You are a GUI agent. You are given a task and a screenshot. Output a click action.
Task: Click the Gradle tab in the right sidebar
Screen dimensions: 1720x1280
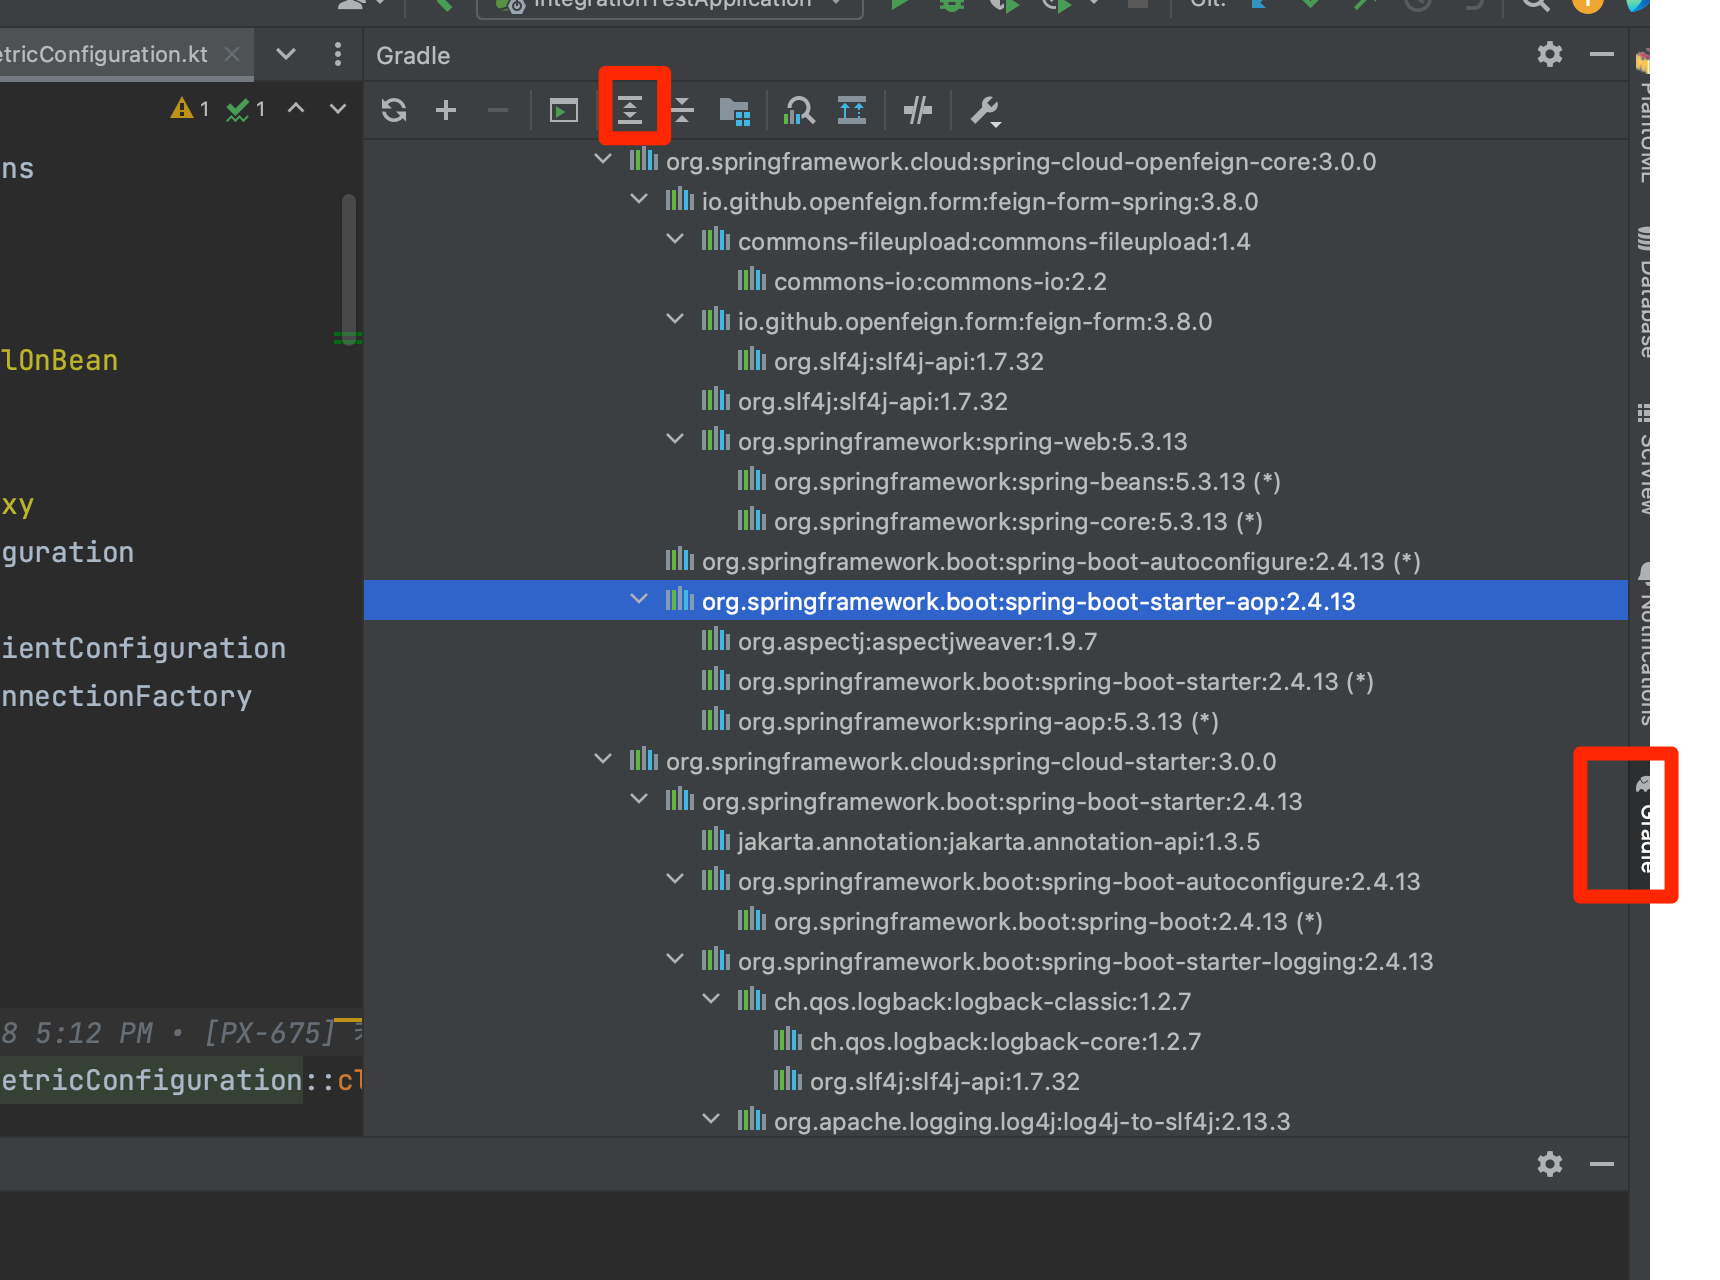(x=1644, y=824)
